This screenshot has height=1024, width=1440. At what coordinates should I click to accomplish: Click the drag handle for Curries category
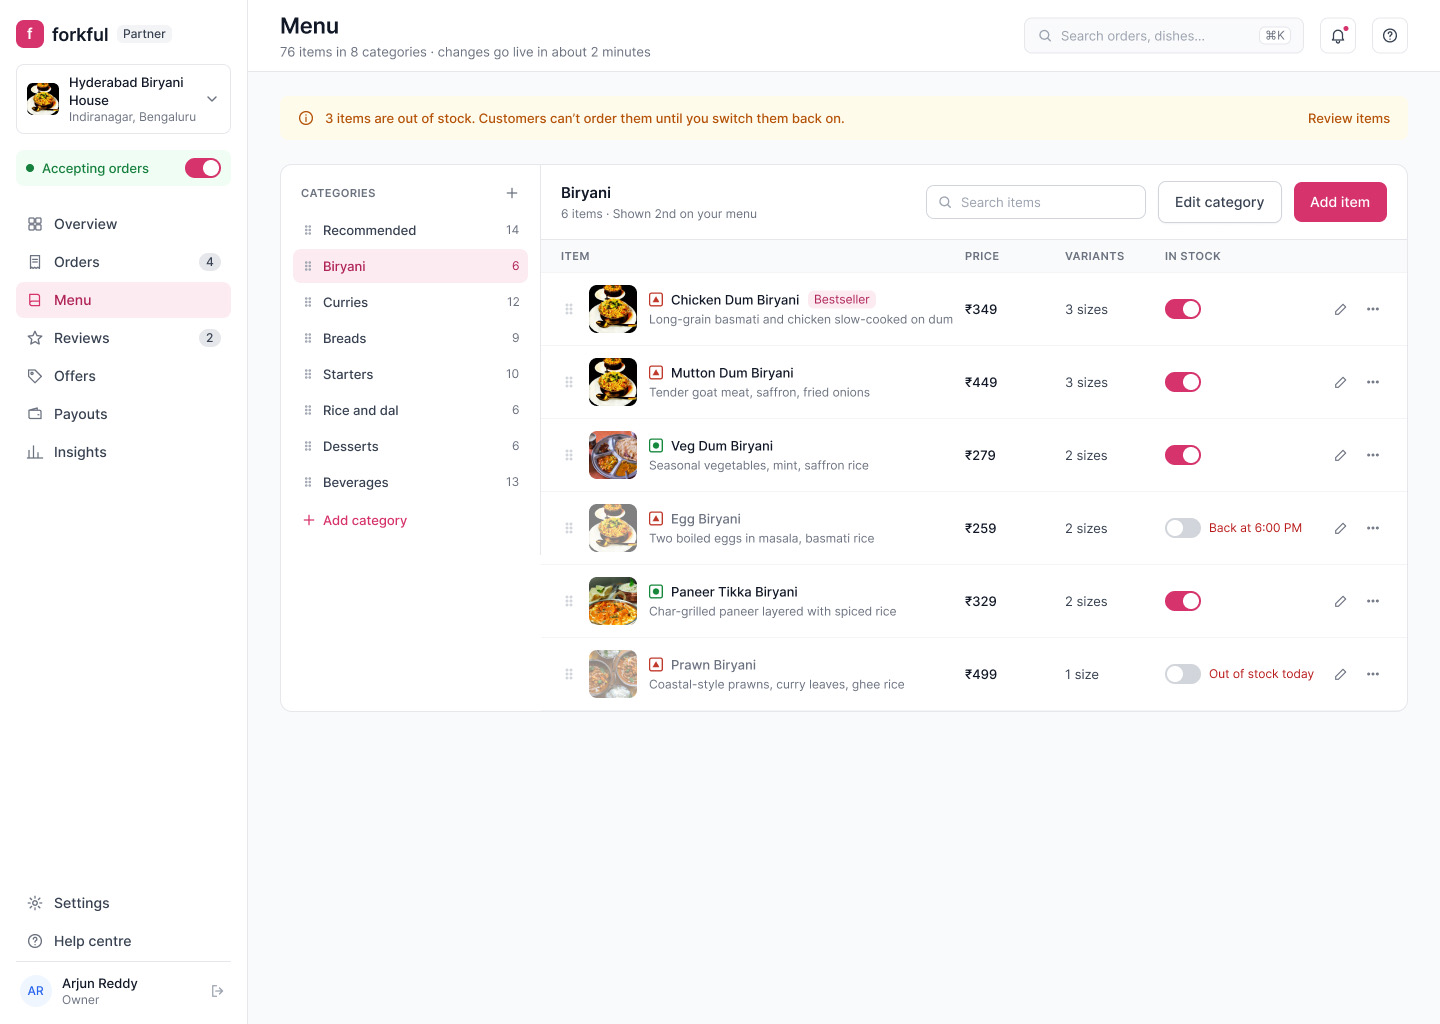(x=308, y=302)
